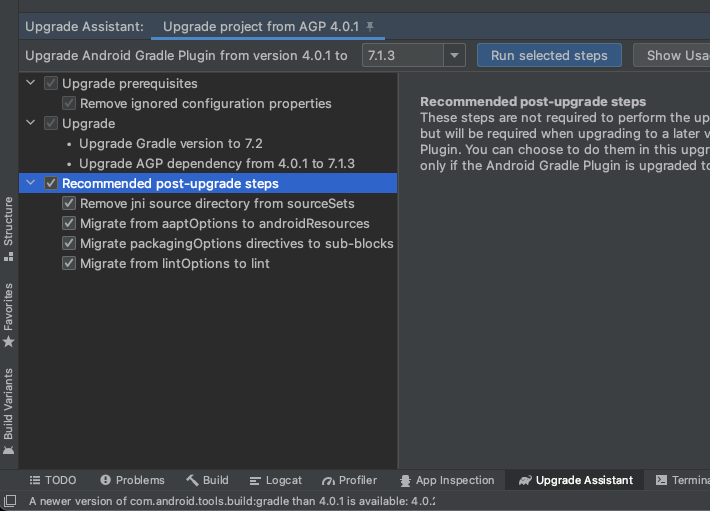Viewport: 710px width, 511px height.
Task: Click Run selected steps button
Action: click(549, 55)
